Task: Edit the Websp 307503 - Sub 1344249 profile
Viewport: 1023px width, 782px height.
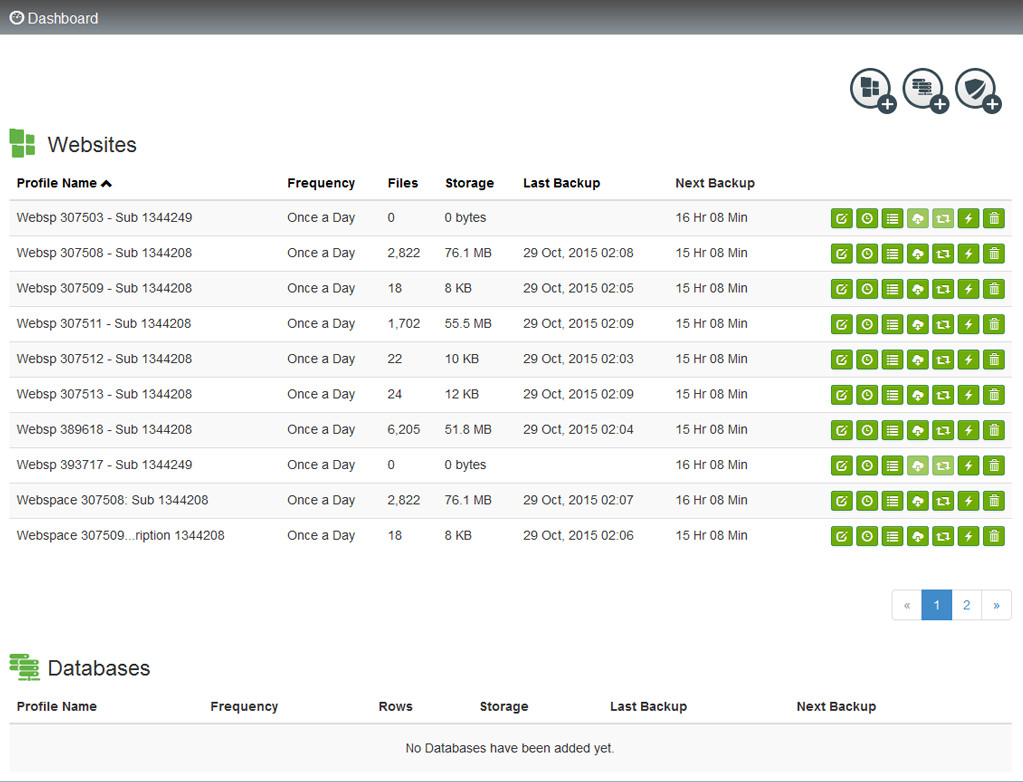Action: (842, 218)
